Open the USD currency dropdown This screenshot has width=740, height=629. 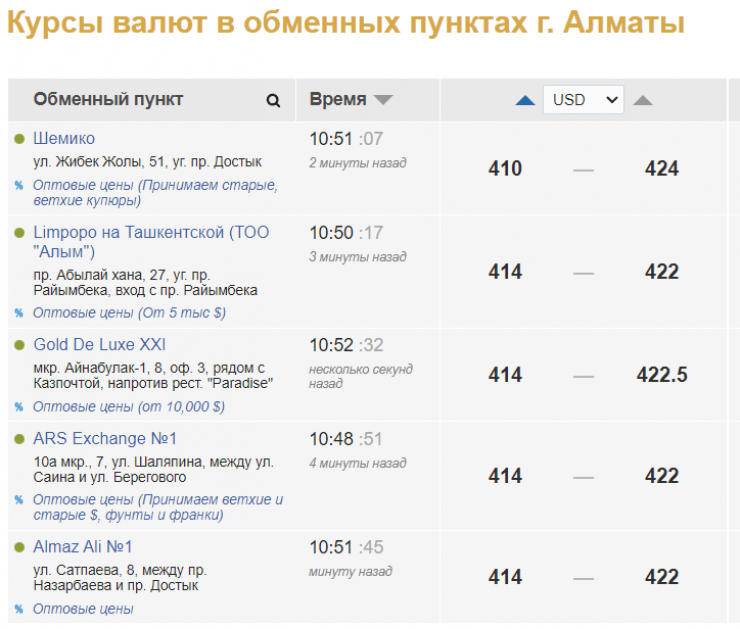583,100
